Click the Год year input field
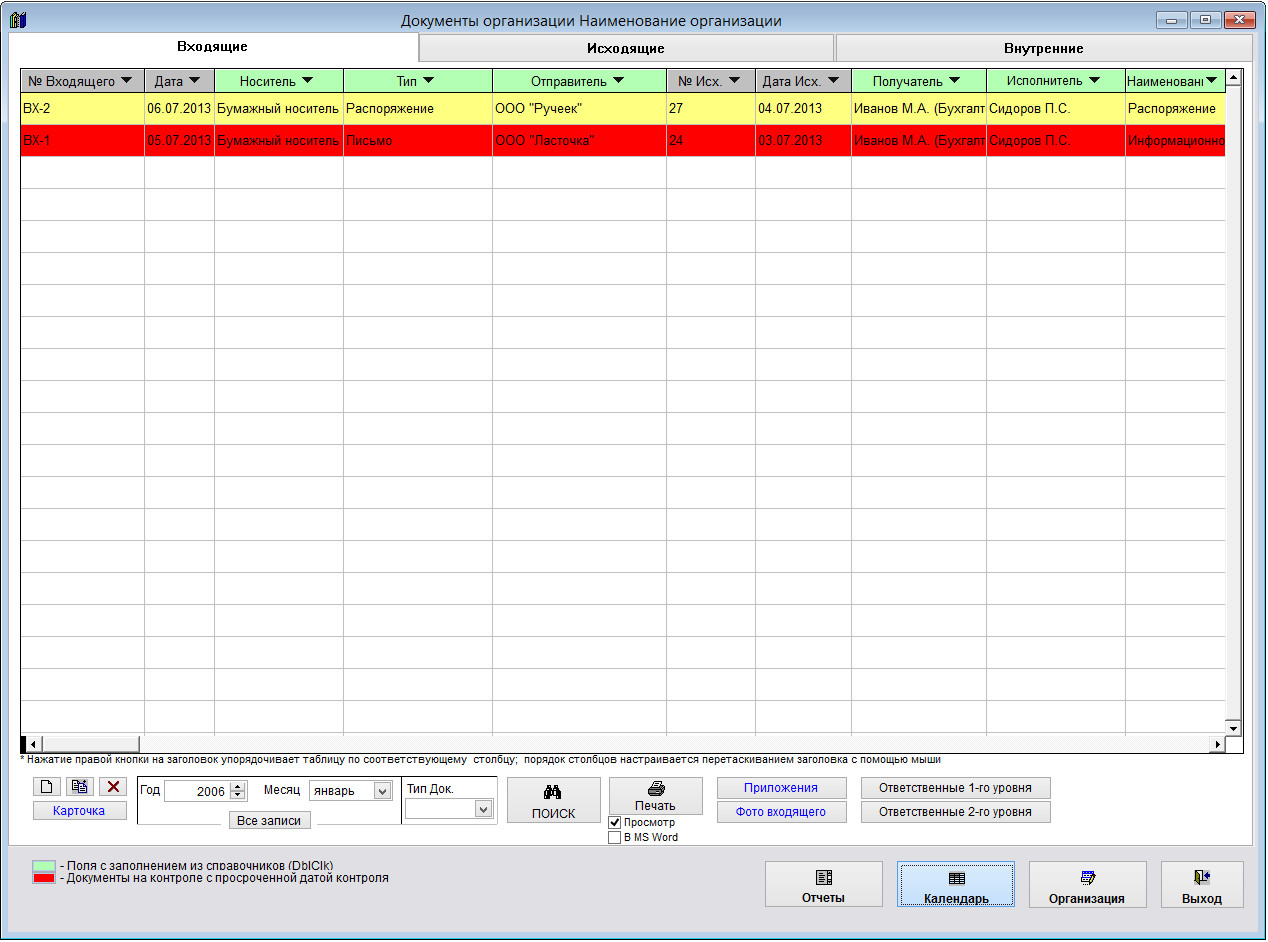 tap(196, 791)
